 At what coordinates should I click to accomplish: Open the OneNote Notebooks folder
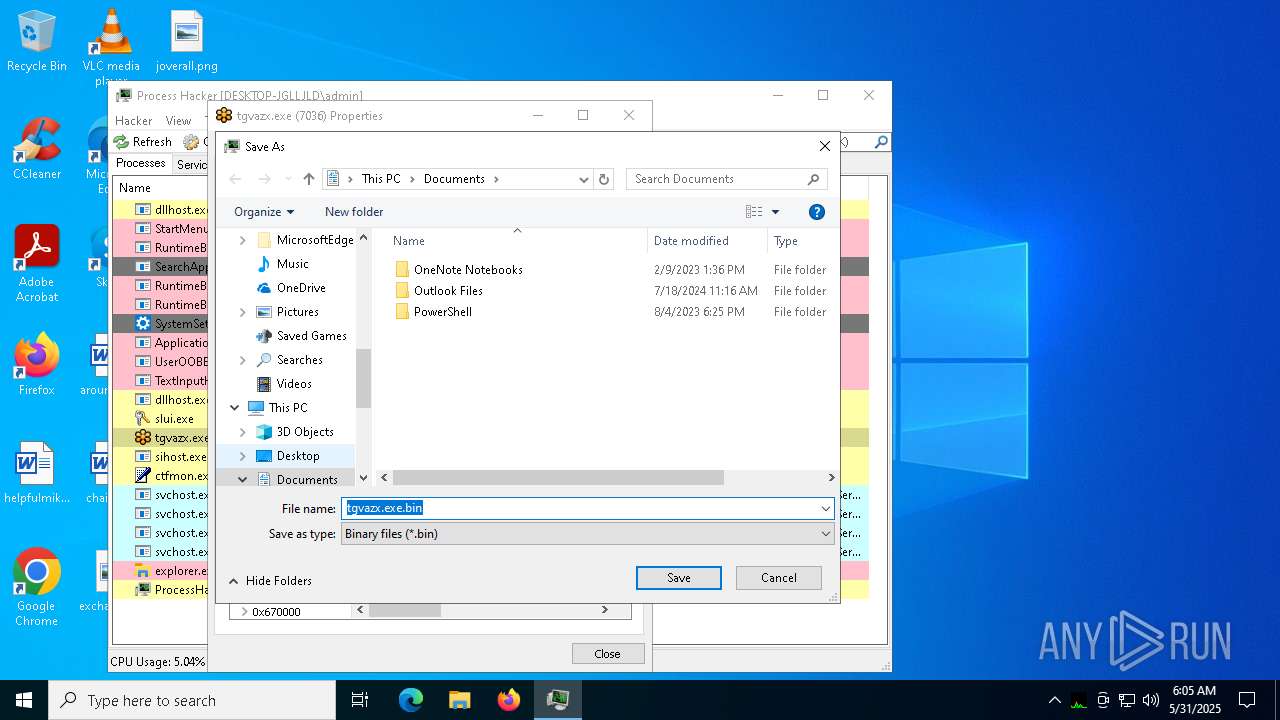468,270
